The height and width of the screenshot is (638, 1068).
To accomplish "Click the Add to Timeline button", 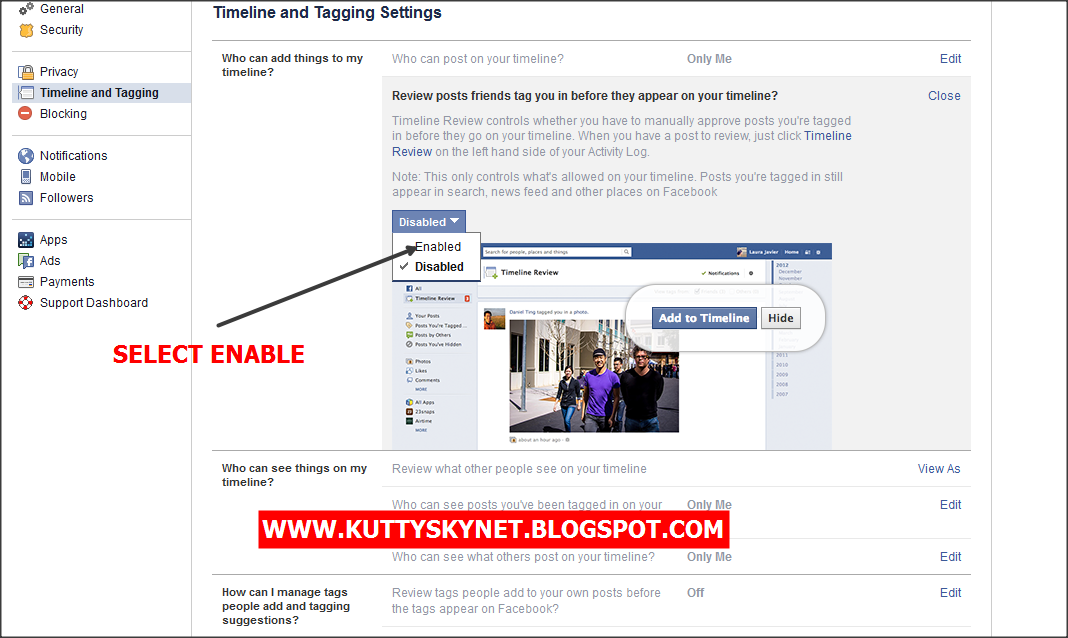I will tap(704, 317).
